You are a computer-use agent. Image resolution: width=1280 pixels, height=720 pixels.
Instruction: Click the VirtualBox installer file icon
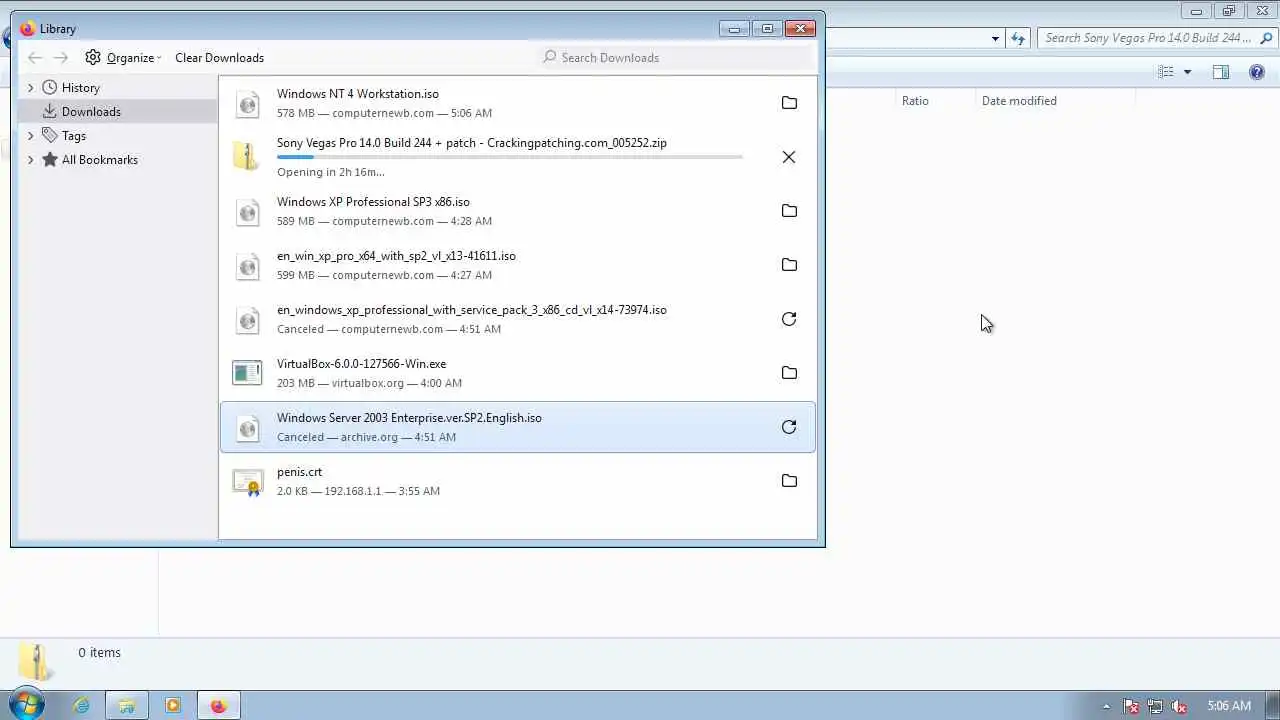click(x=247, y=373)
